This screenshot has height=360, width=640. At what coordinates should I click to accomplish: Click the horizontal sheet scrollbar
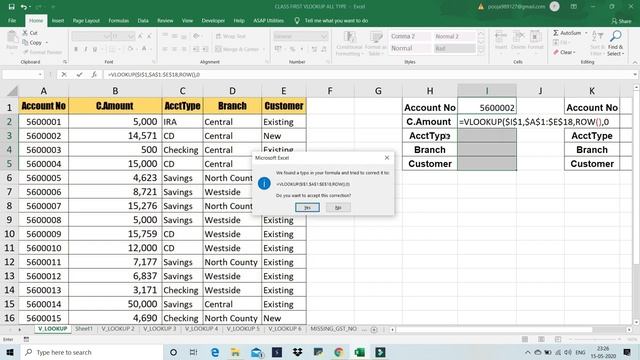point(511,329)
